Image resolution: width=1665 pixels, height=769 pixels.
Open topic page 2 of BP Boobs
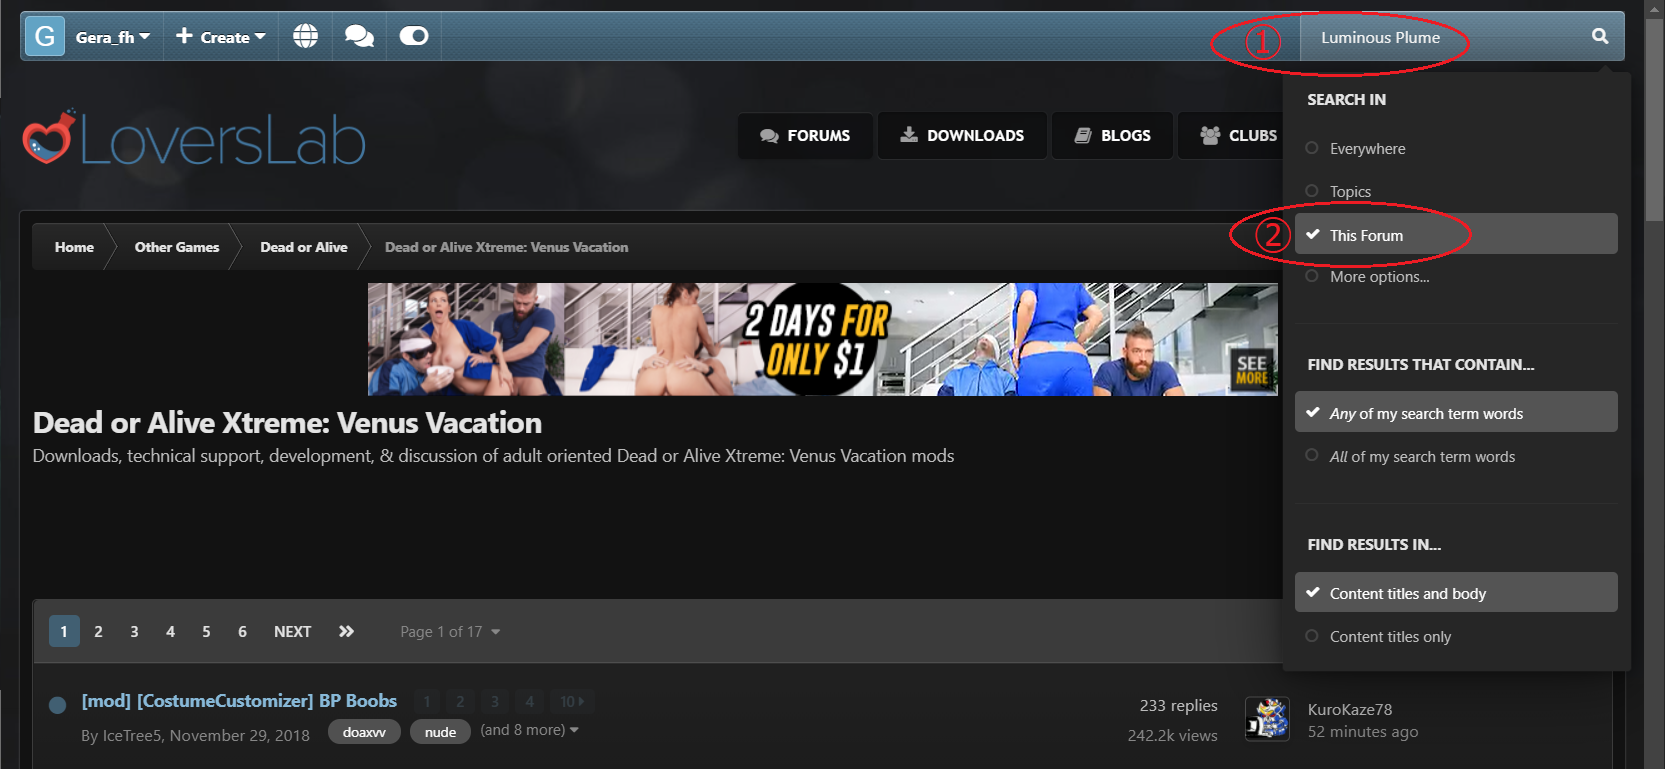coord(460,702)
